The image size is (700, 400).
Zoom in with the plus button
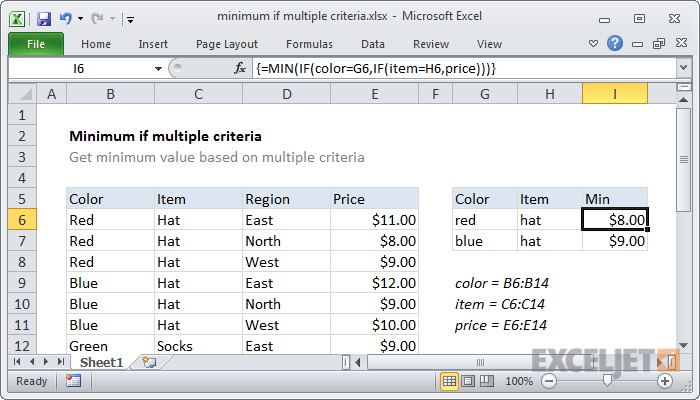665,381
